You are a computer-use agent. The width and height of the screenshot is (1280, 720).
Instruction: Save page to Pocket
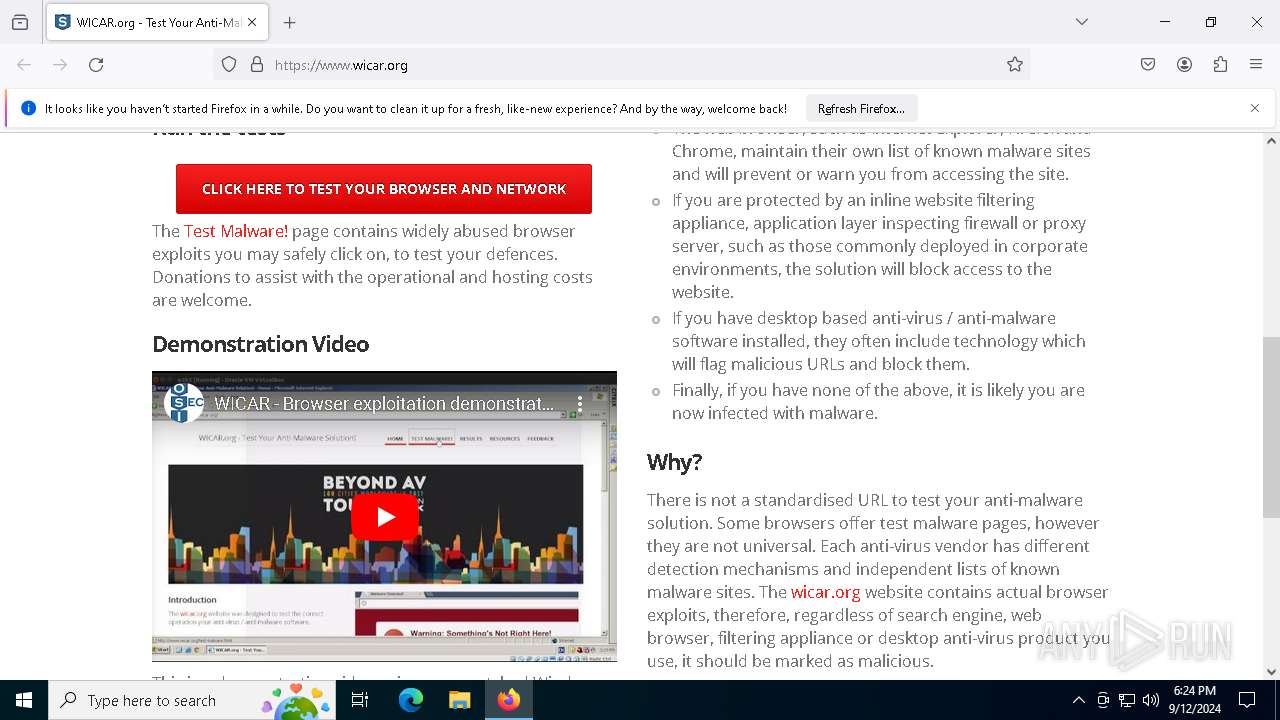point(1148,65)
